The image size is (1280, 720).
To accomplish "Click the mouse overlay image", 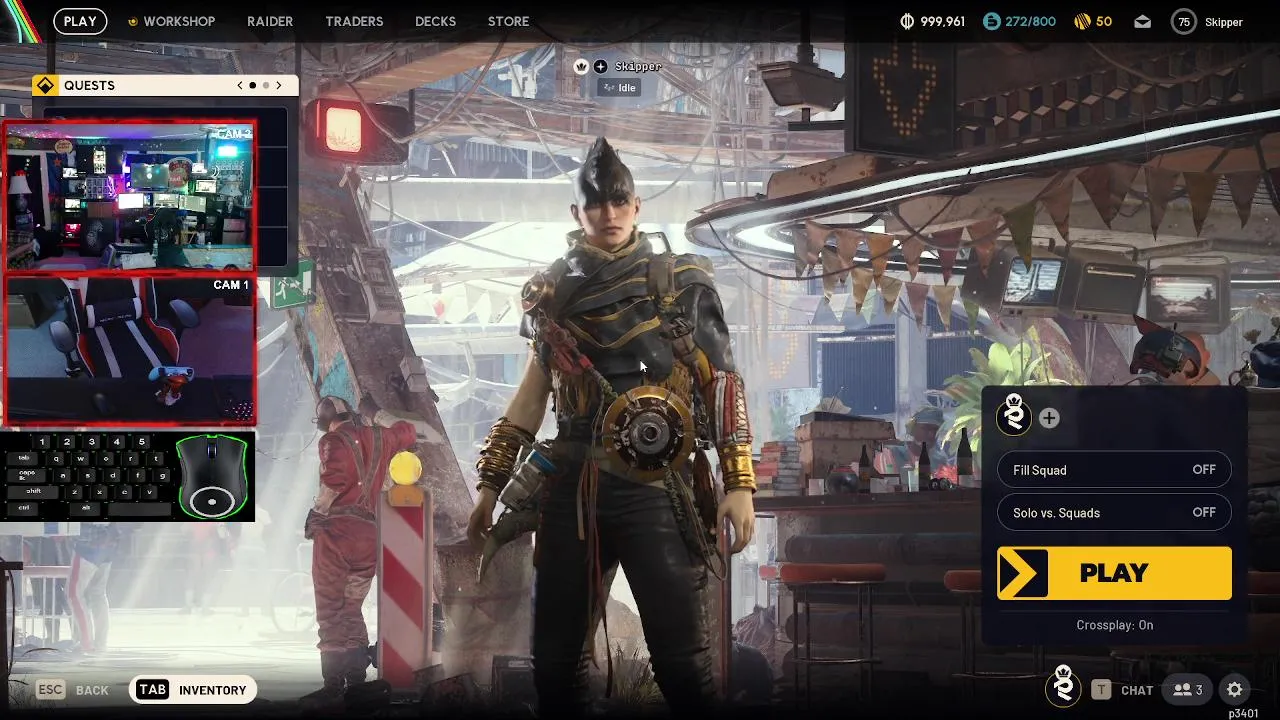I will tap(213, 475).
